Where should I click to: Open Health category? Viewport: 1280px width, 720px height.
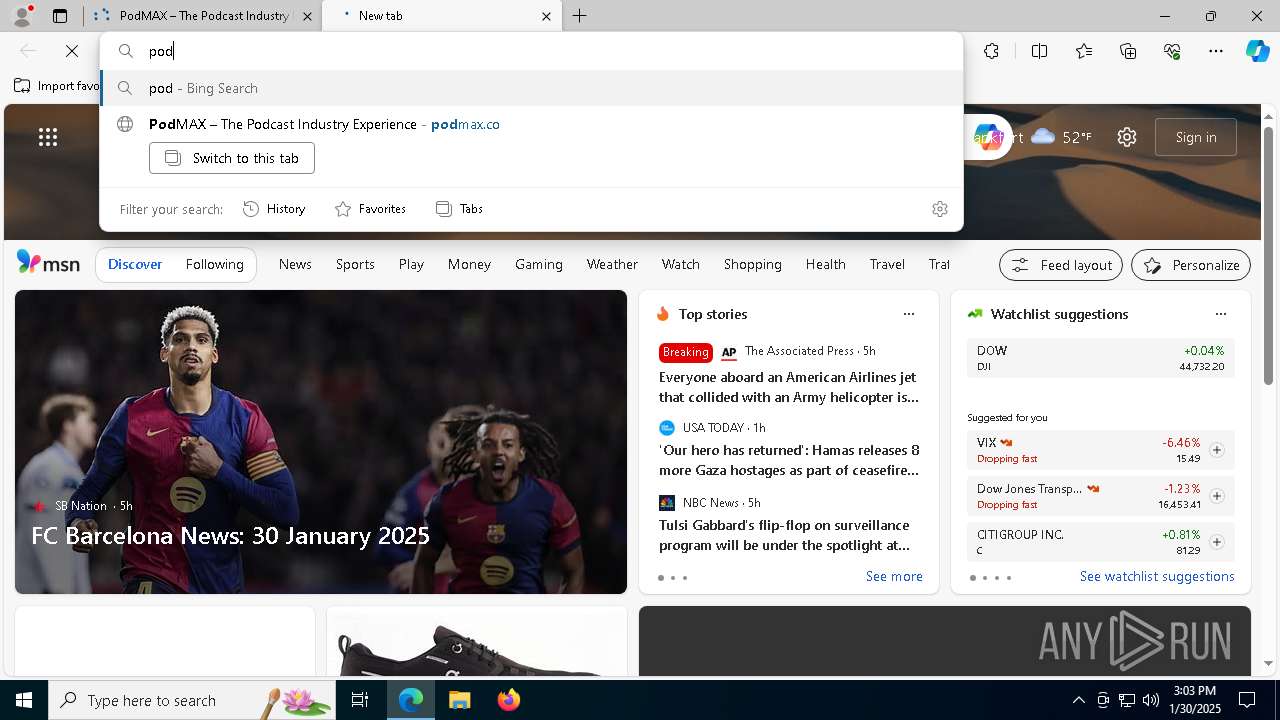[x=825, y=264]
